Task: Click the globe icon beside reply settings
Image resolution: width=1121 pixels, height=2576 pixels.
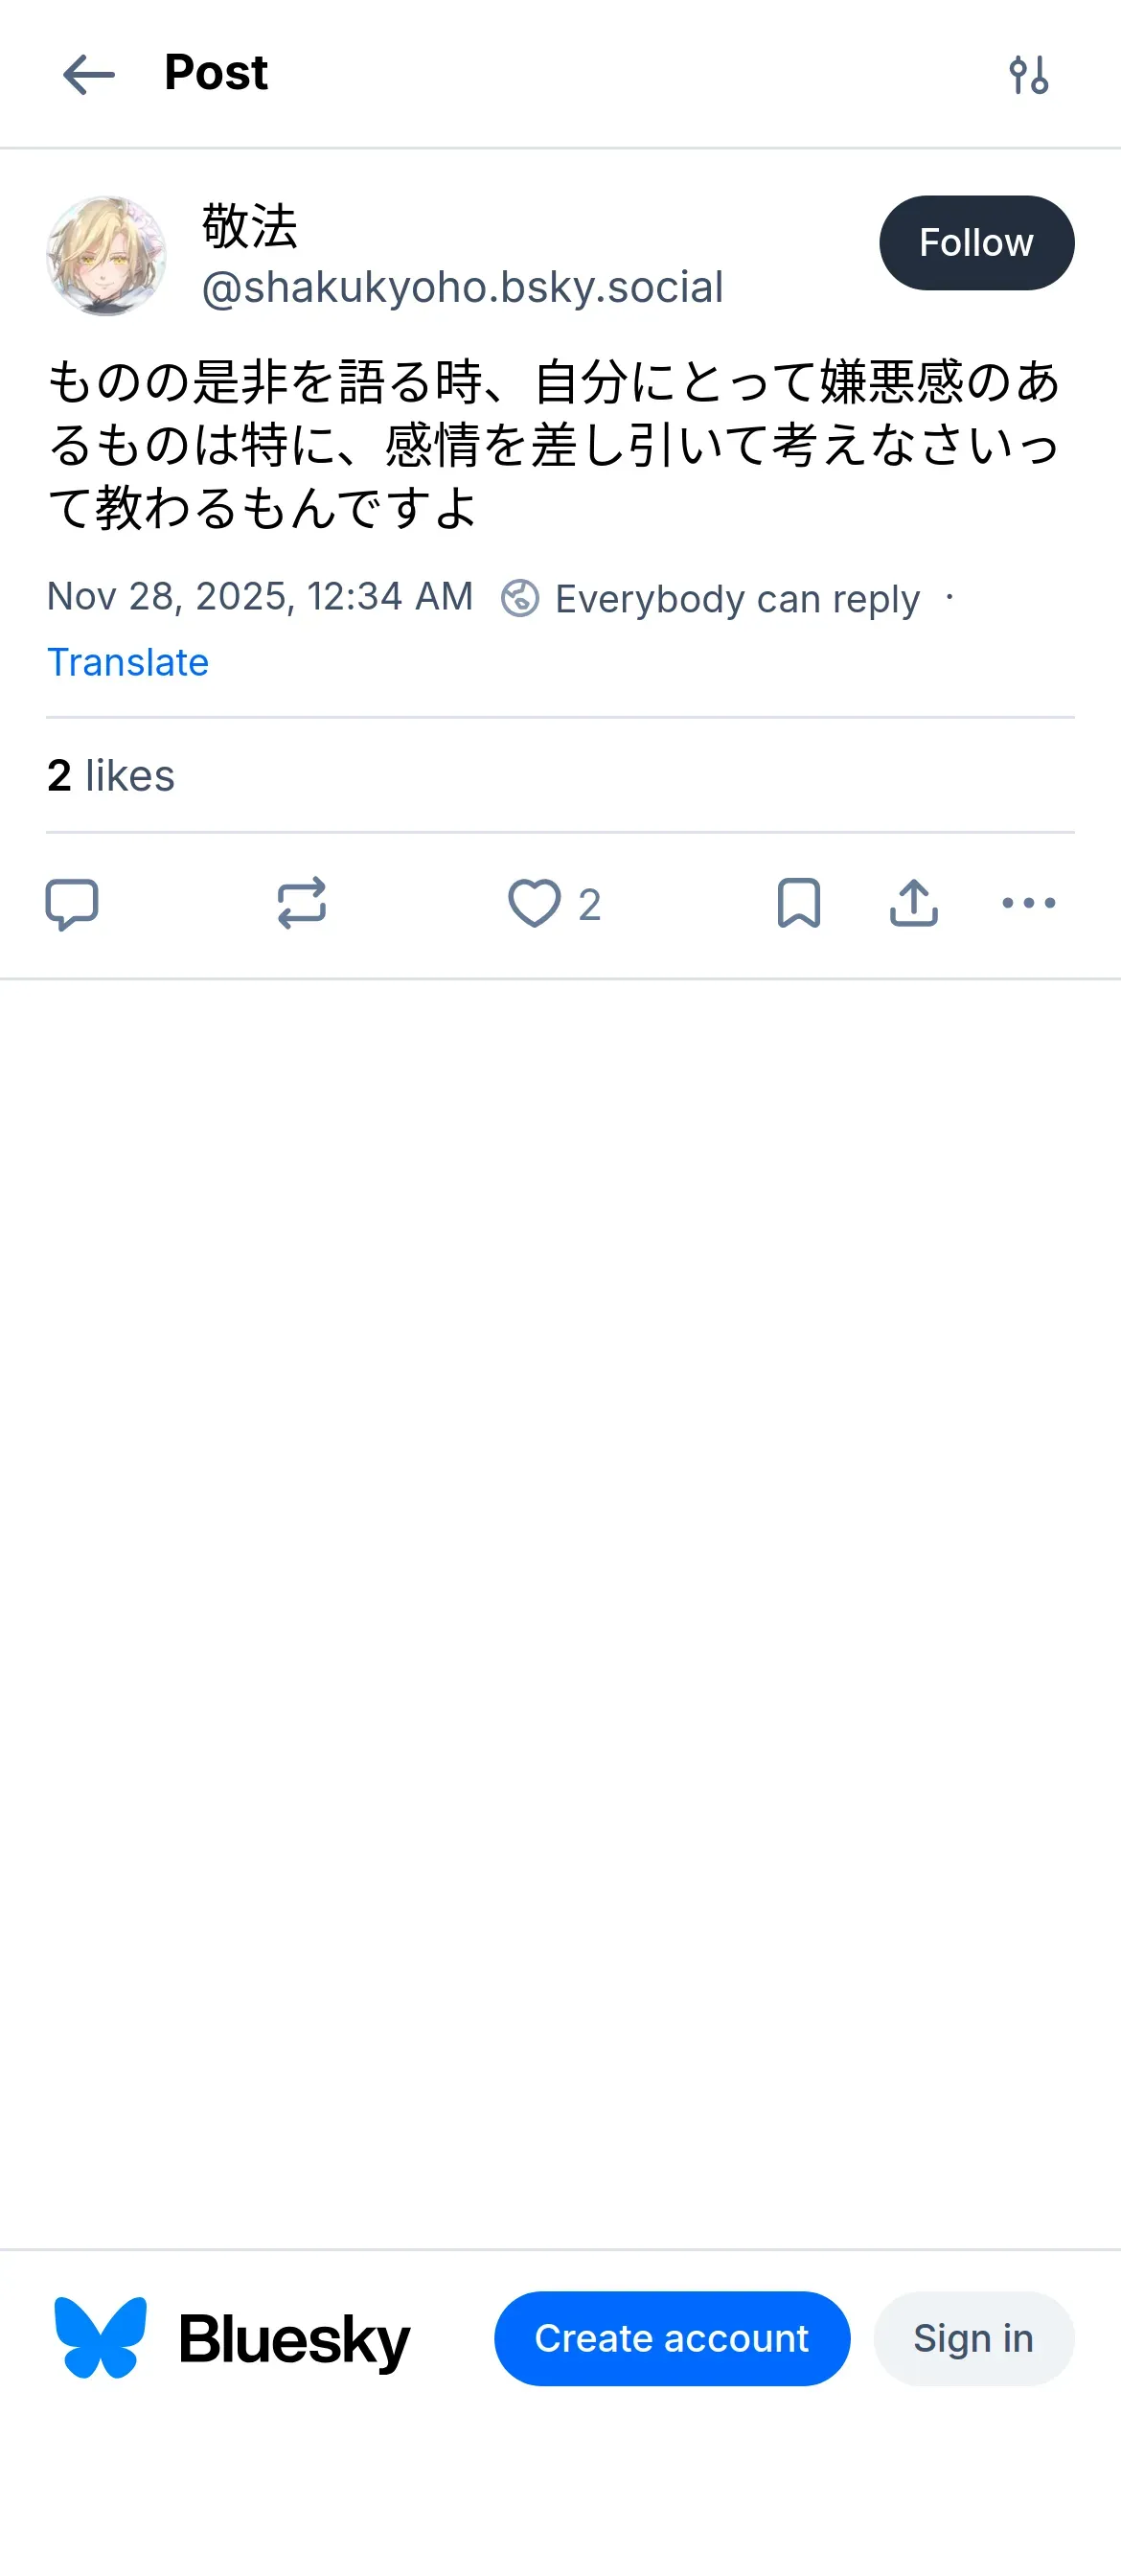Action: coord(520,599)
